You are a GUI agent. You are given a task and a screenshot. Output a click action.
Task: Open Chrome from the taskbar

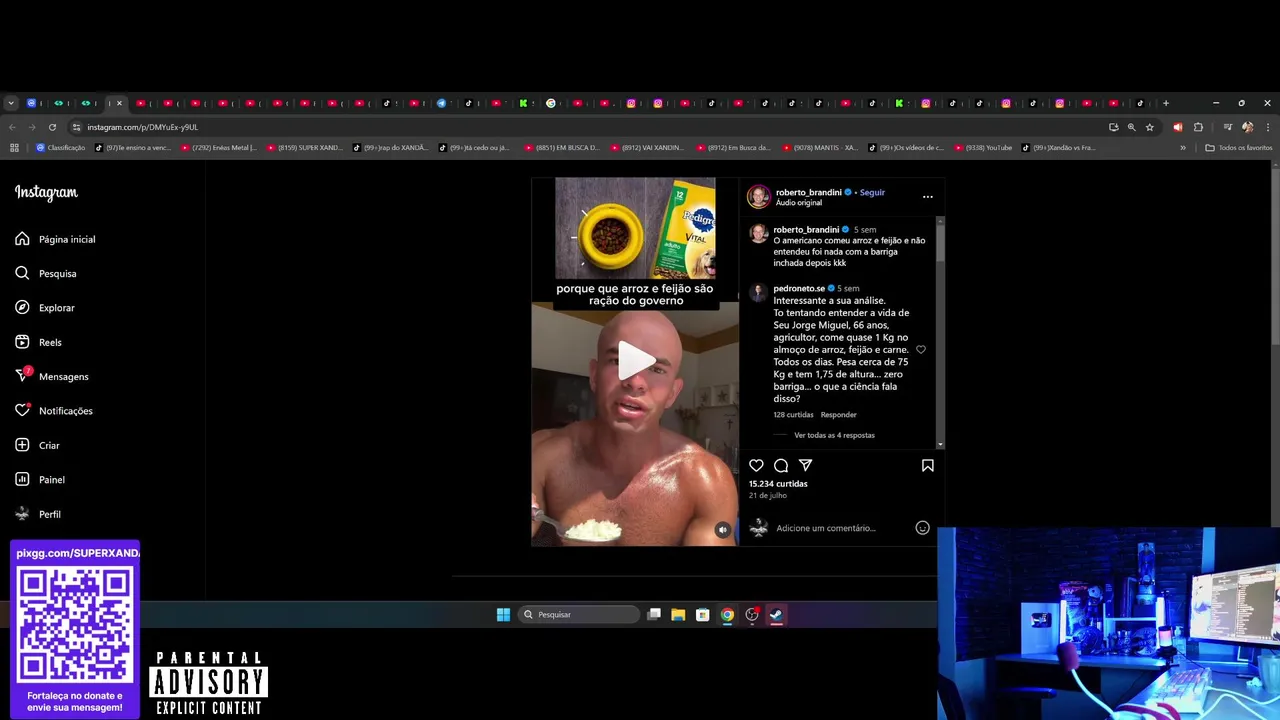(727, 615)
